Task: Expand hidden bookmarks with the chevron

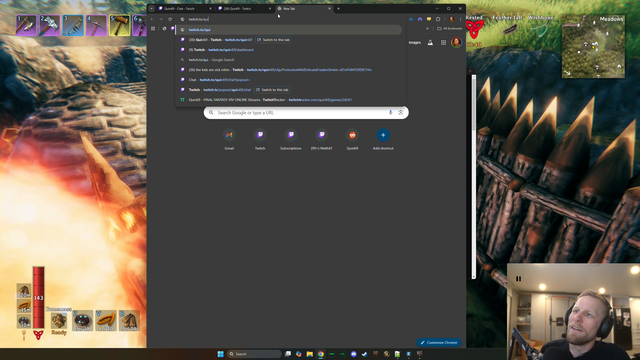Action: [427, 29]
